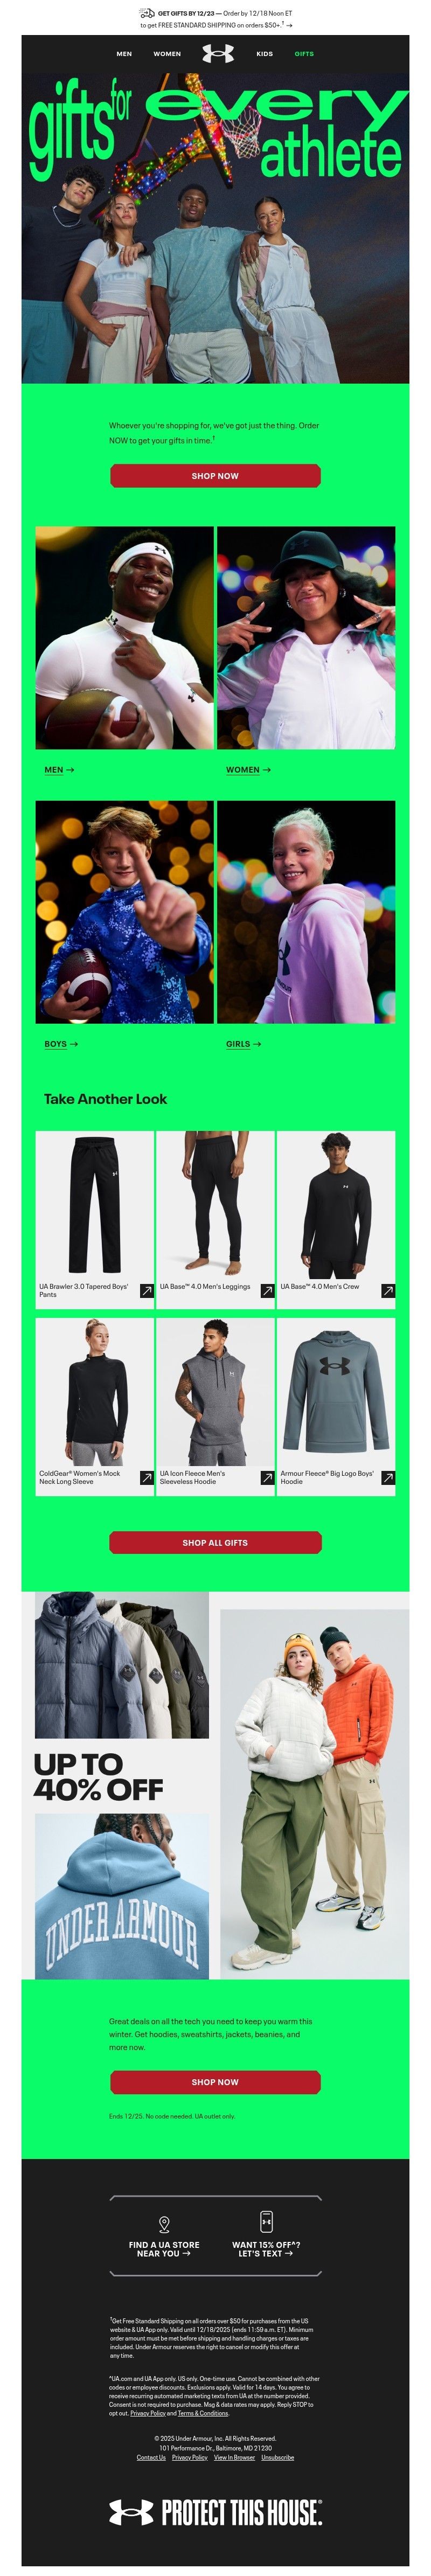Click the SHOP ALL GIFTS button
The image size is (431, 2576).
pyautogui.click(x=215, y=1543)
